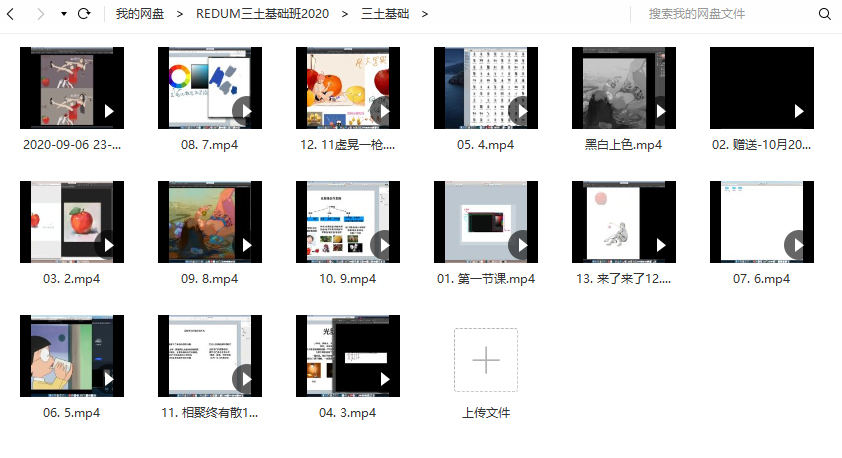Click play icon on 04. 3.mp4
The width and height of the screenshot is (842, 458).
click(x=383, y=378)
